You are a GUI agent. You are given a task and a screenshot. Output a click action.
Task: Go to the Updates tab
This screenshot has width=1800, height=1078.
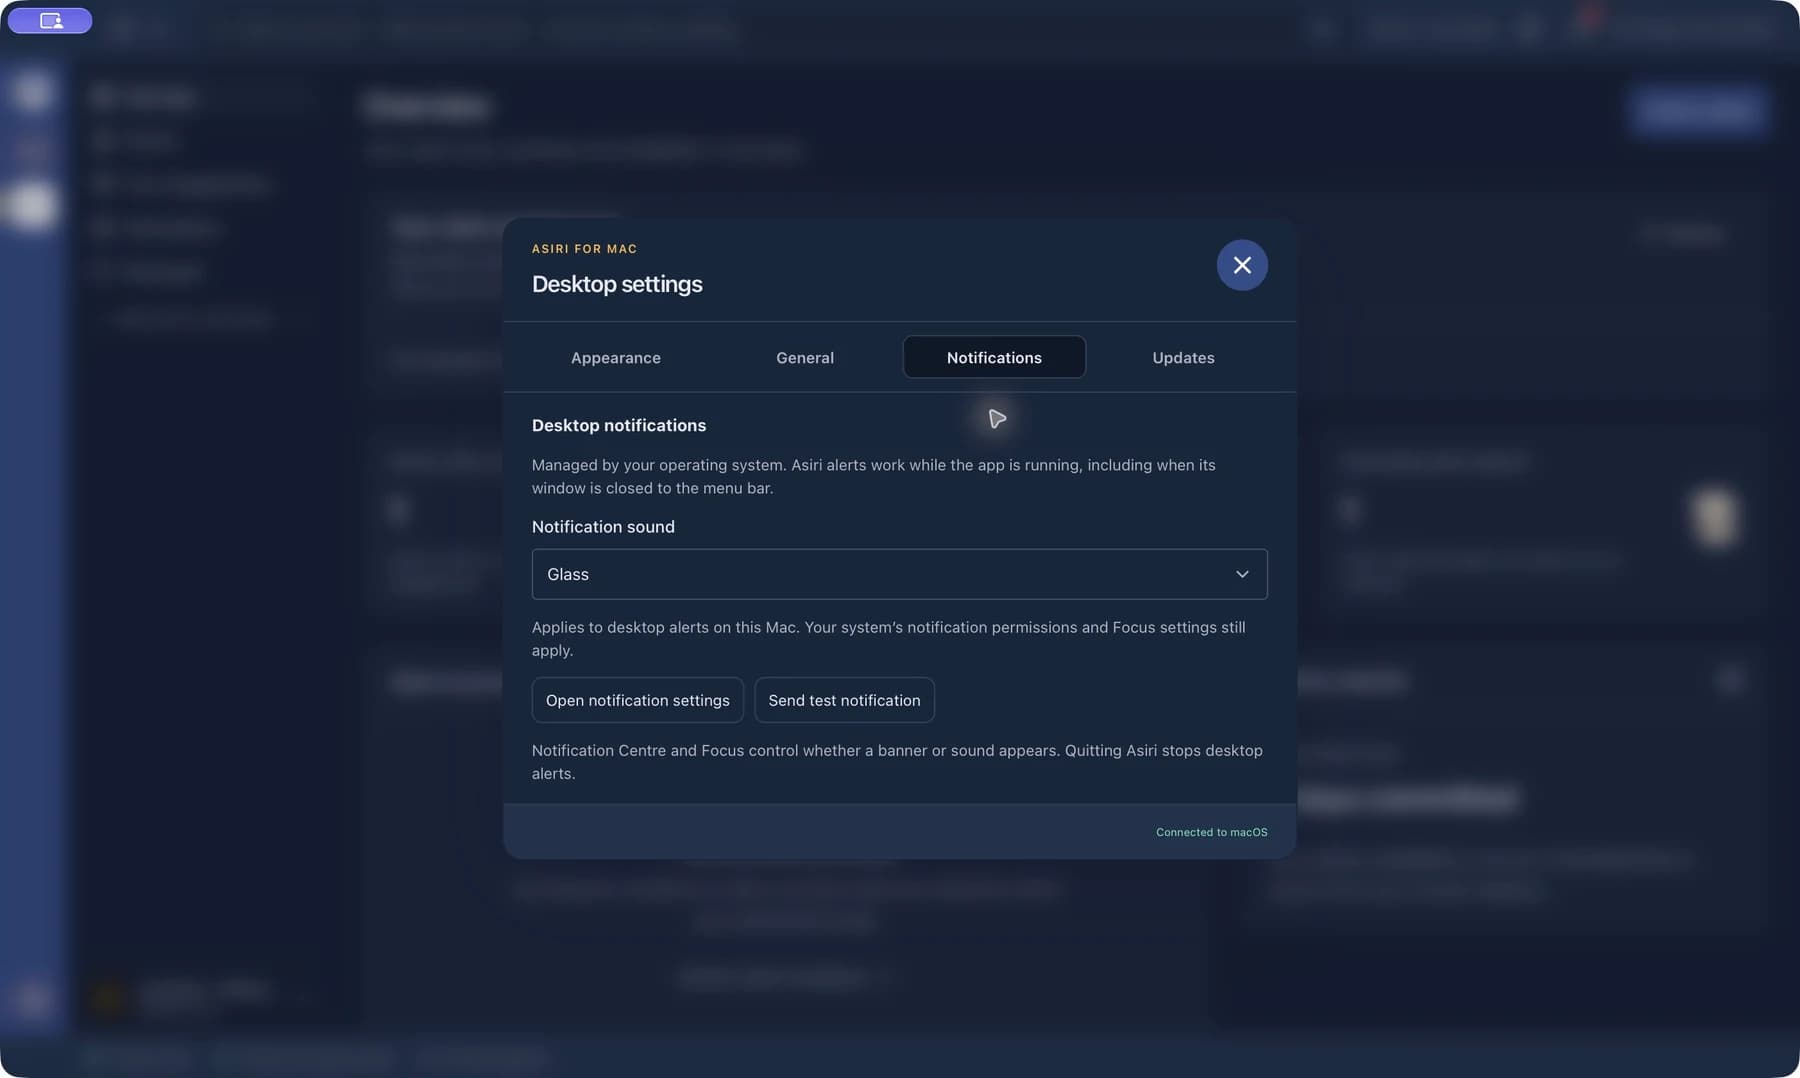pos(1183,357)
